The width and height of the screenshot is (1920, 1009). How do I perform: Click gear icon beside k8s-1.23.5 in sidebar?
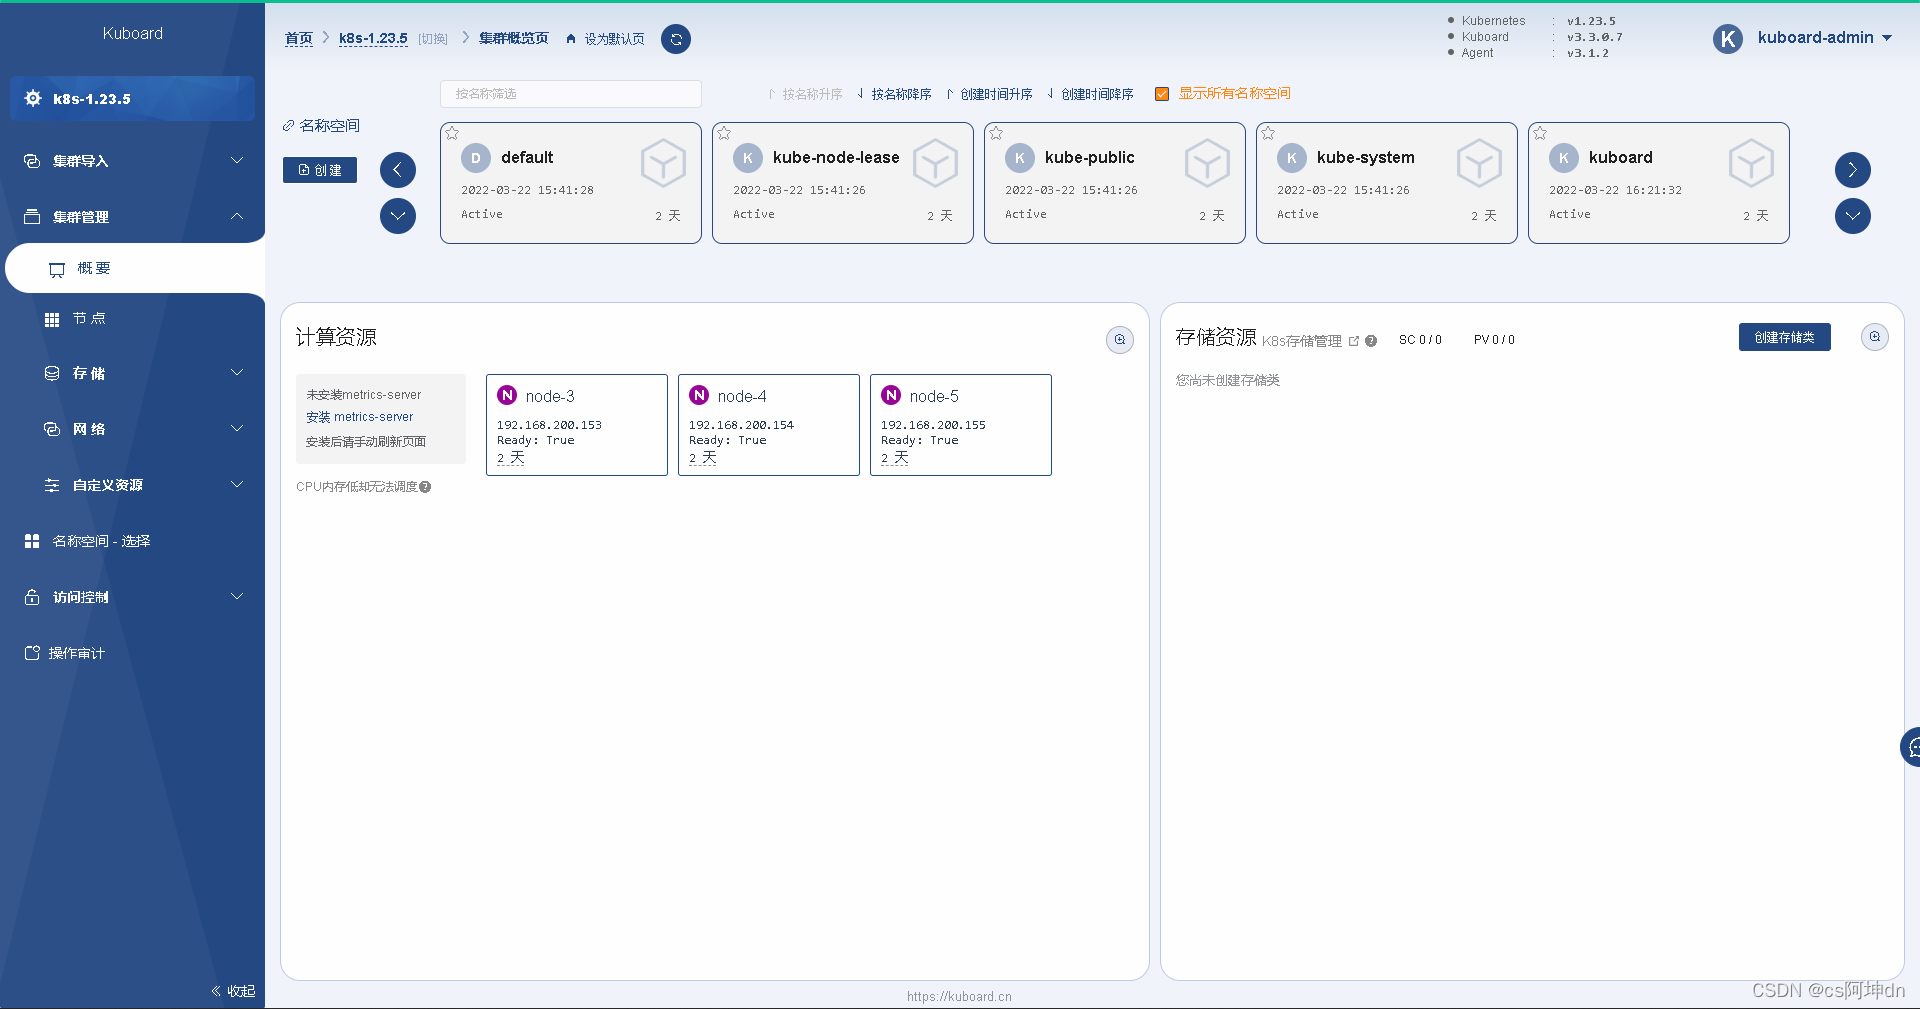[33, 98]
